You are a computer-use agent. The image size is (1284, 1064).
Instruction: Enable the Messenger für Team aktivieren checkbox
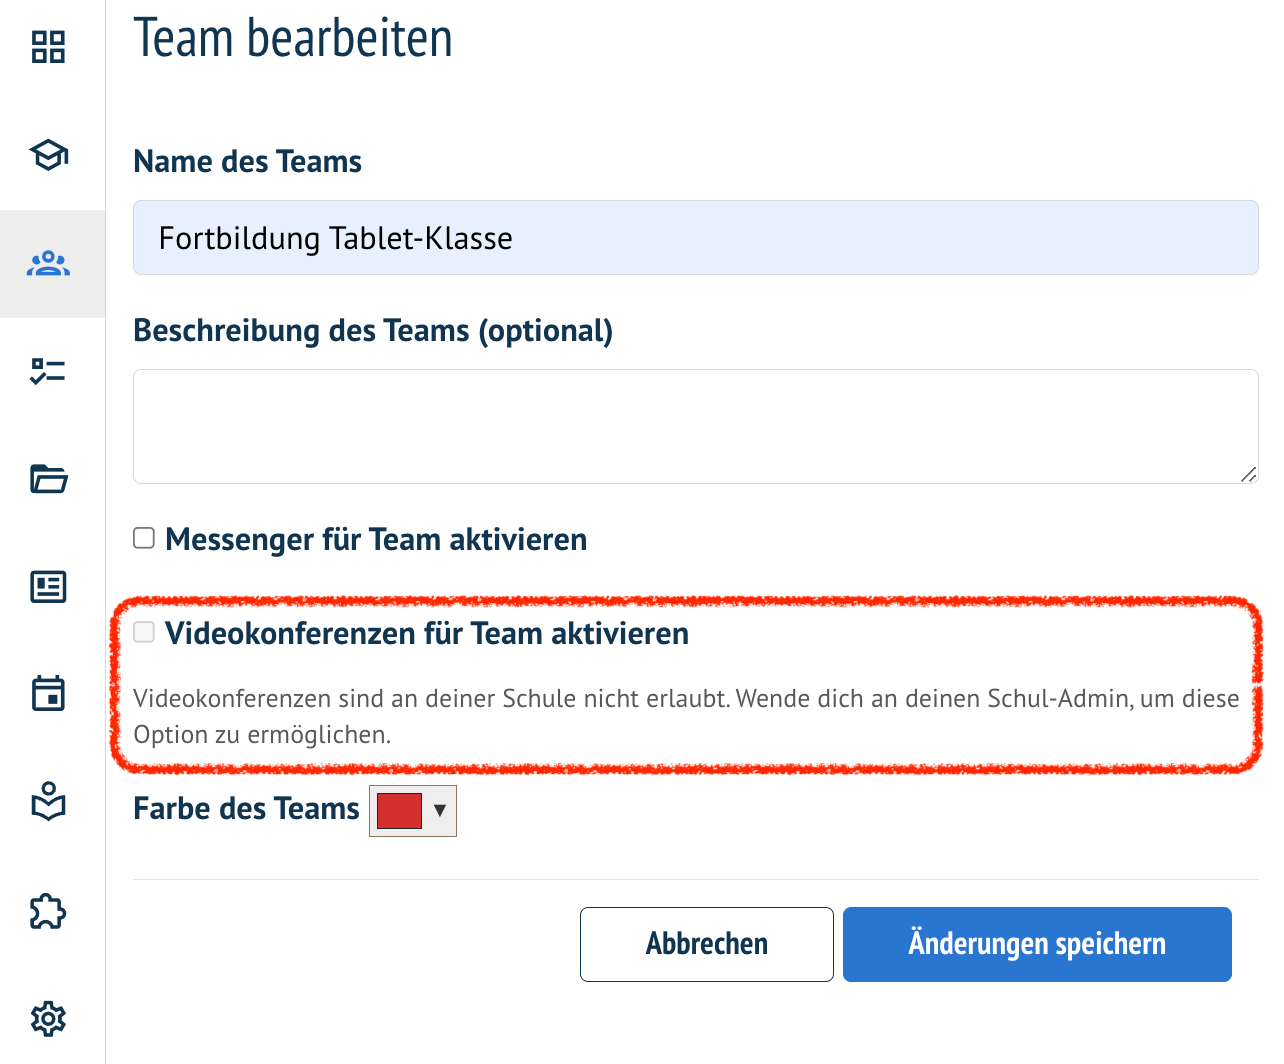145,539
